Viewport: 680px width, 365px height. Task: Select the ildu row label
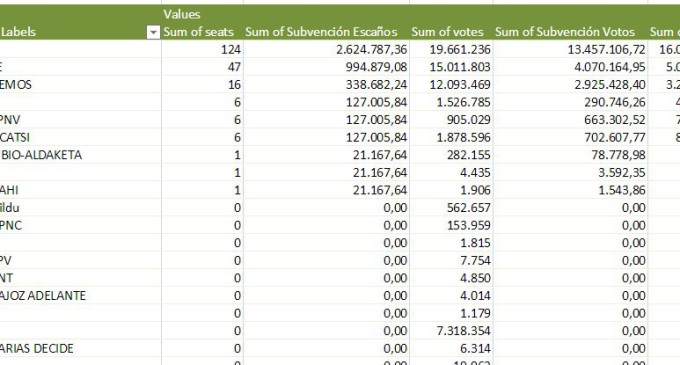click(10, 208)
